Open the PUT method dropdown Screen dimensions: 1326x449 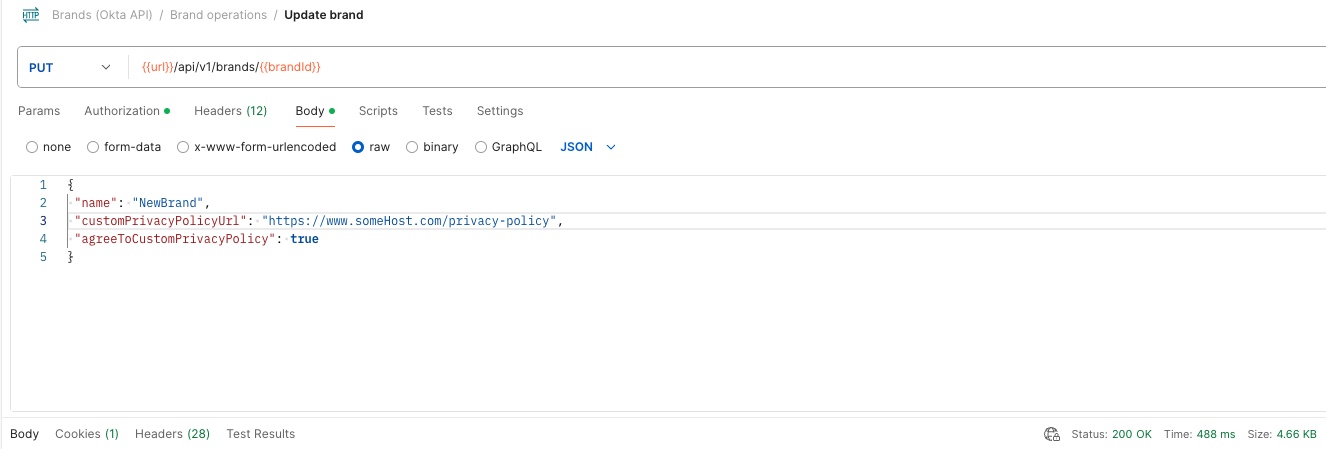point(70,67)
